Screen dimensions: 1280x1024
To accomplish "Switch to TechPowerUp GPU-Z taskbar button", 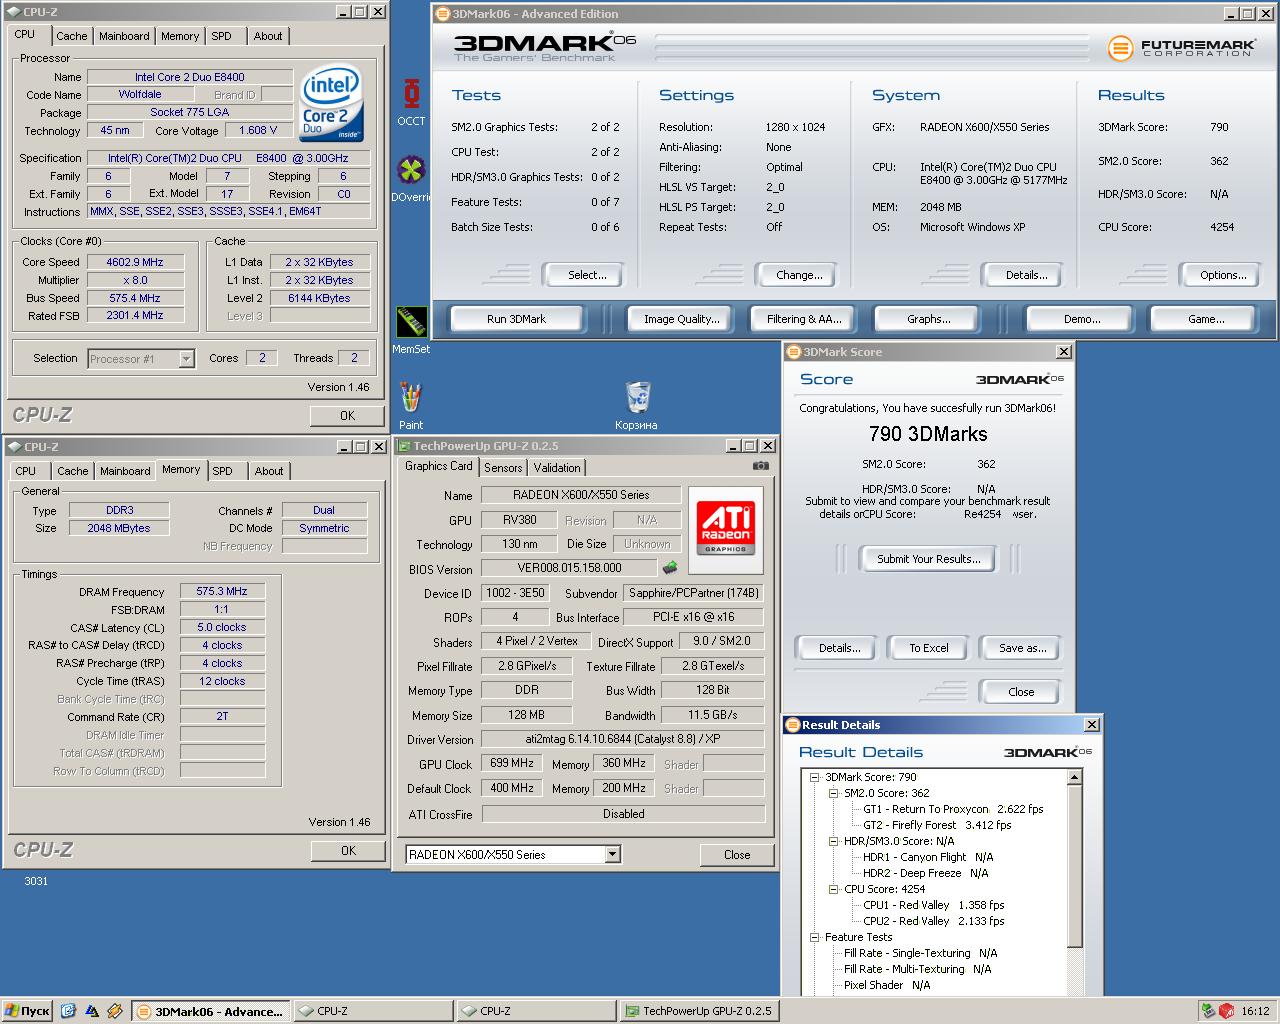I will pyautogui.click(x=698, y=1011).
